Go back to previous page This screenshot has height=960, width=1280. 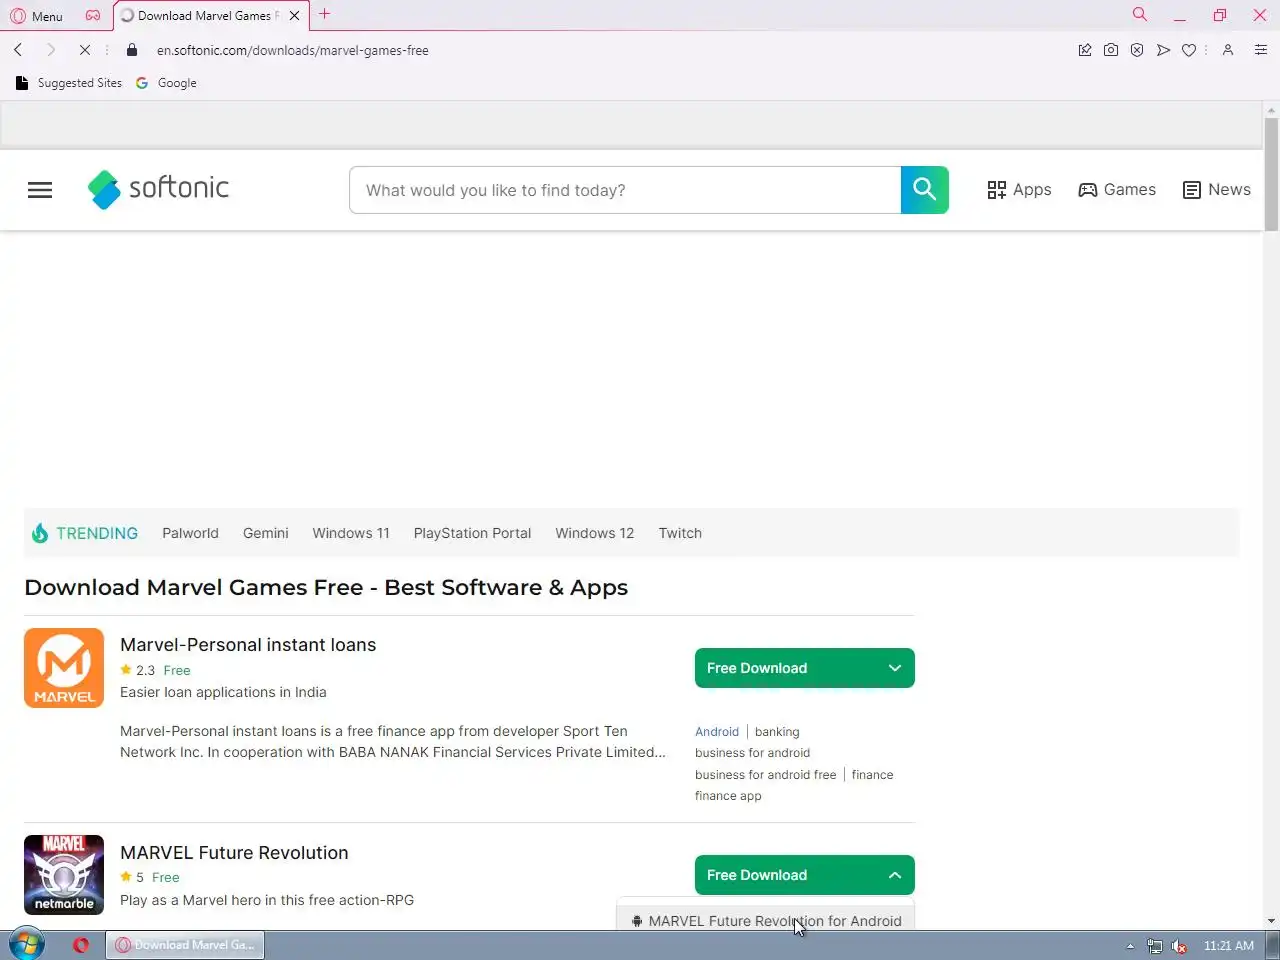coord(18,50)
